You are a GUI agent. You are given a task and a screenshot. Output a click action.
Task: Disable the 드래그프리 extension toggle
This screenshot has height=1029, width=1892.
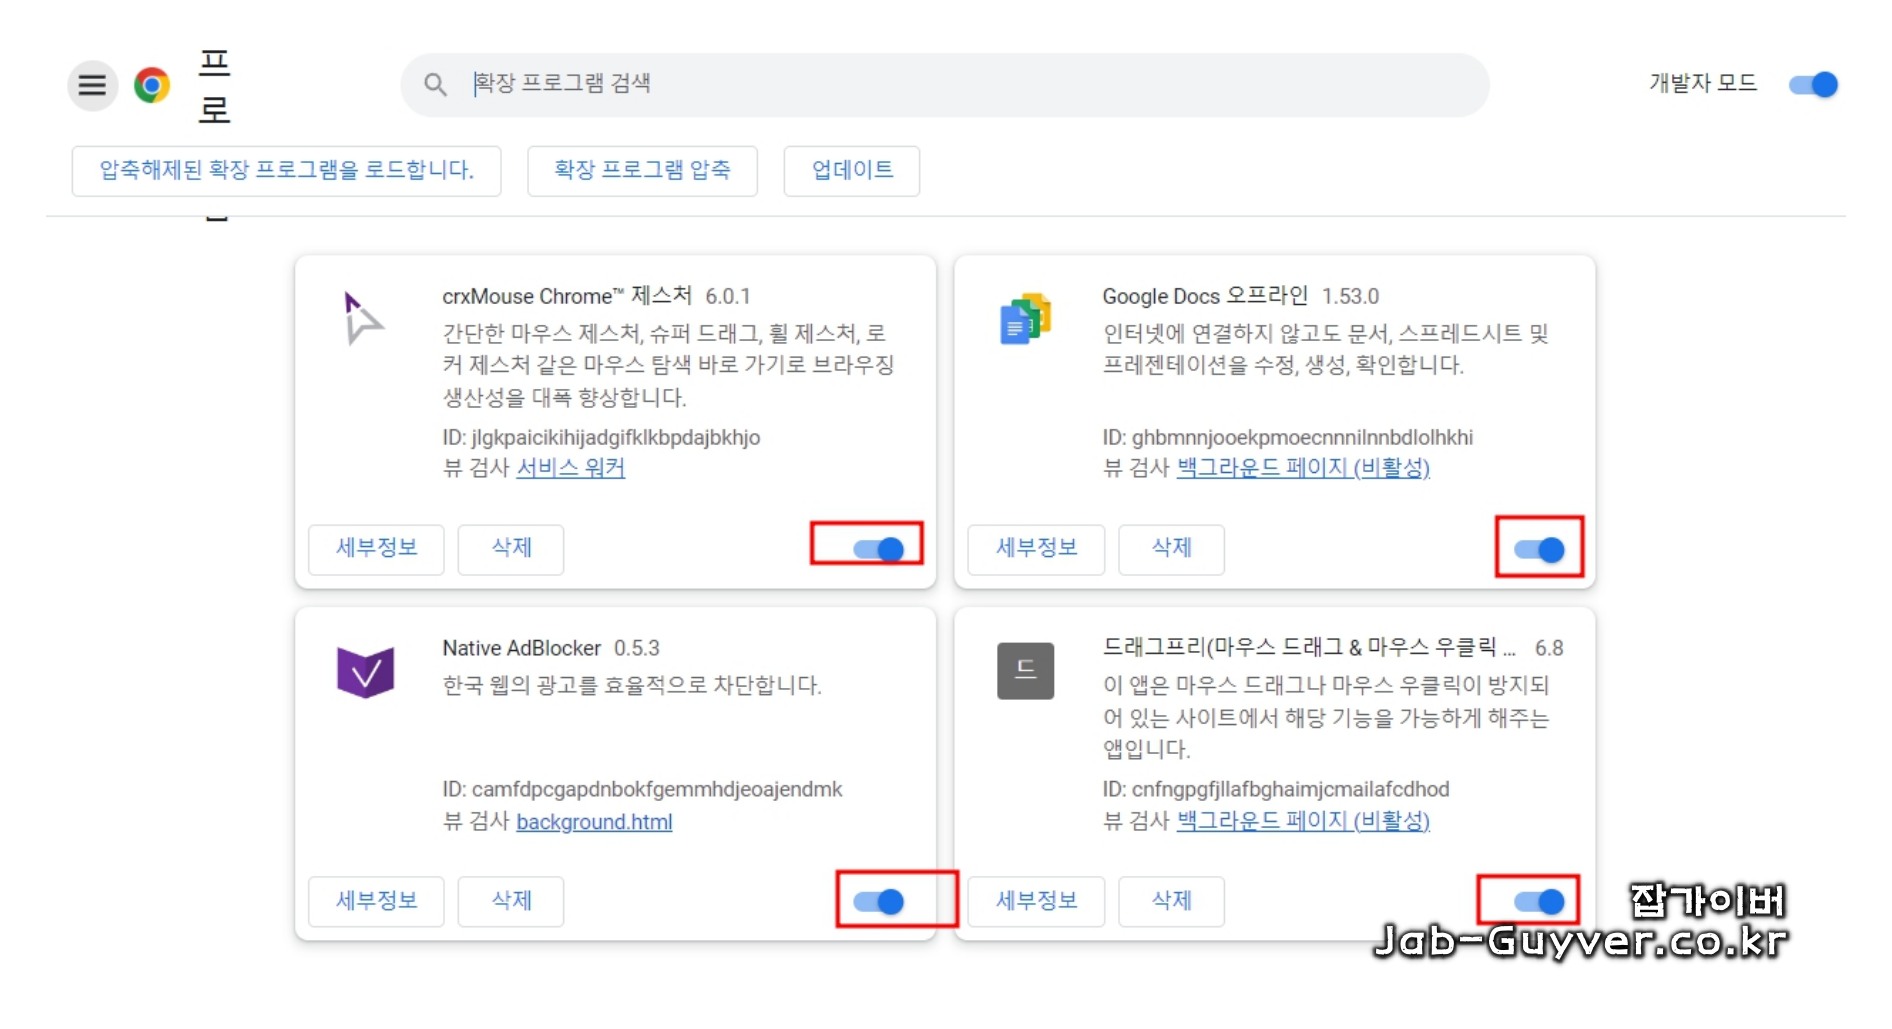click(x=1539, y=902)
